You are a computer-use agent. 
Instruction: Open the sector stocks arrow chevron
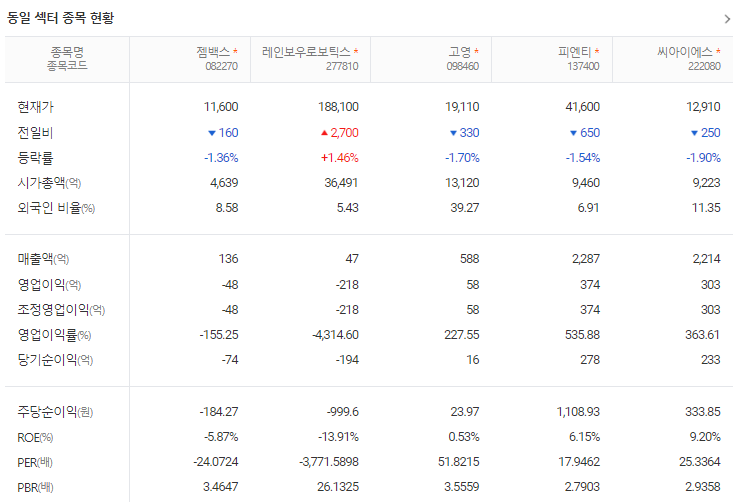coord(727,19)
